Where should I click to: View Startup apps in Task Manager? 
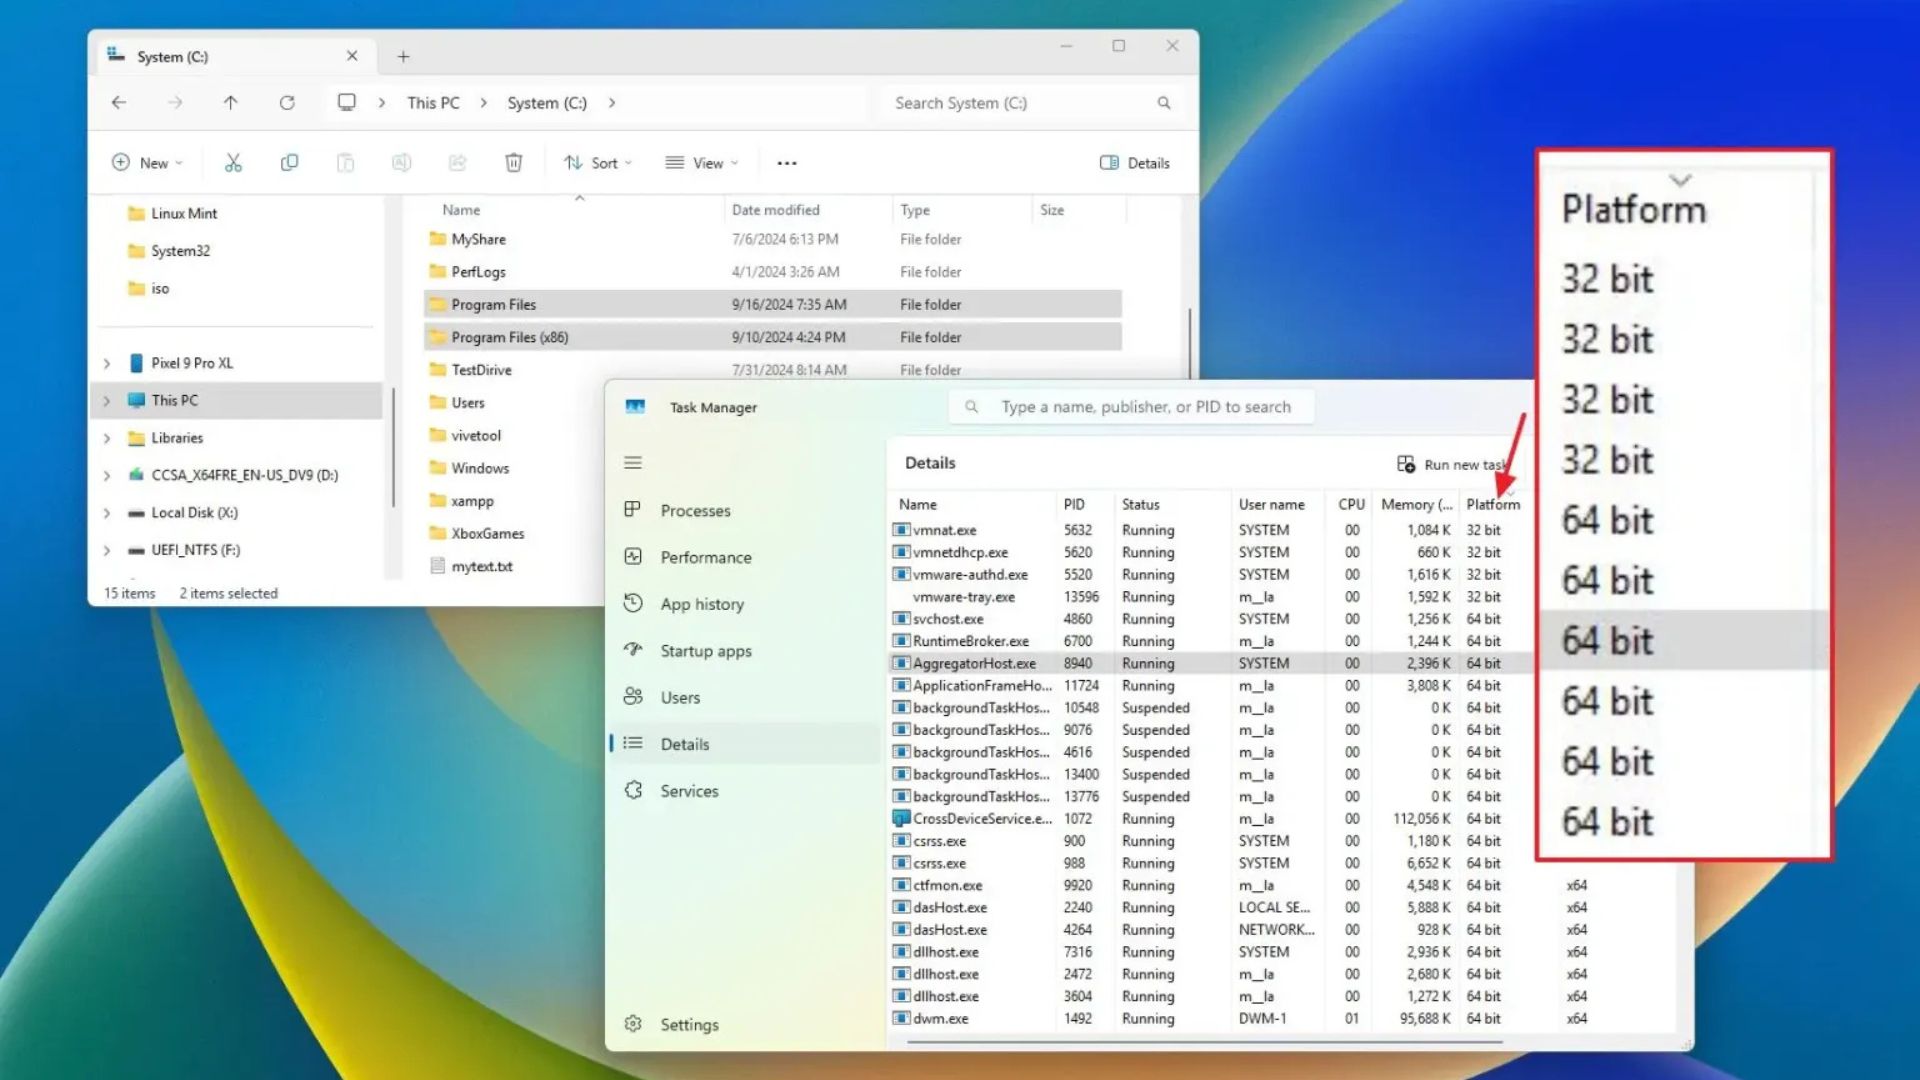pos(704,650)
